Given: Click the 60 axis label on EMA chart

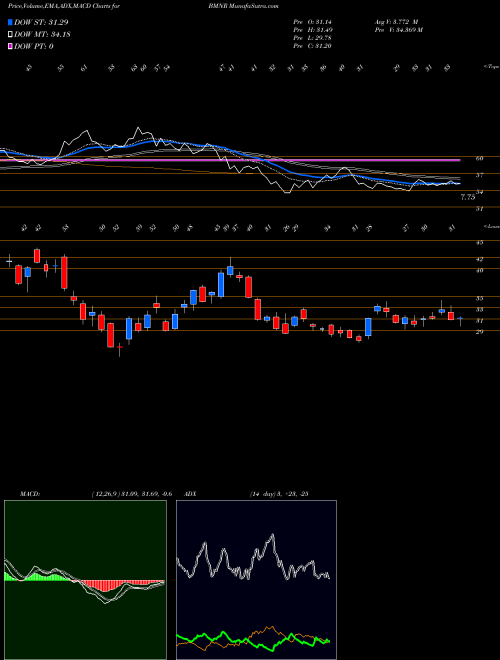Looking at the screenshot, I should tap(479, 158).
